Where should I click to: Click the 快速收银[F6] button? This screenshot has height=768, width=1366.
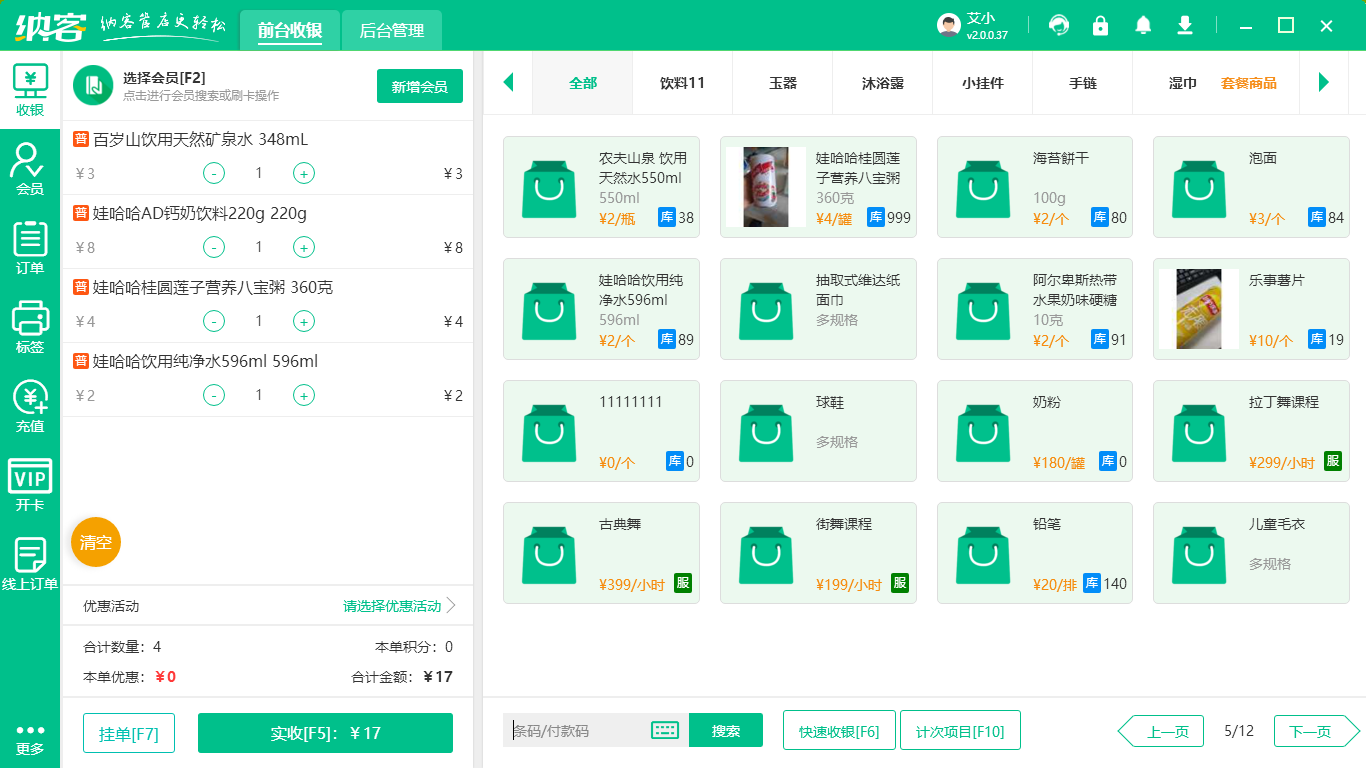point(839,731)
